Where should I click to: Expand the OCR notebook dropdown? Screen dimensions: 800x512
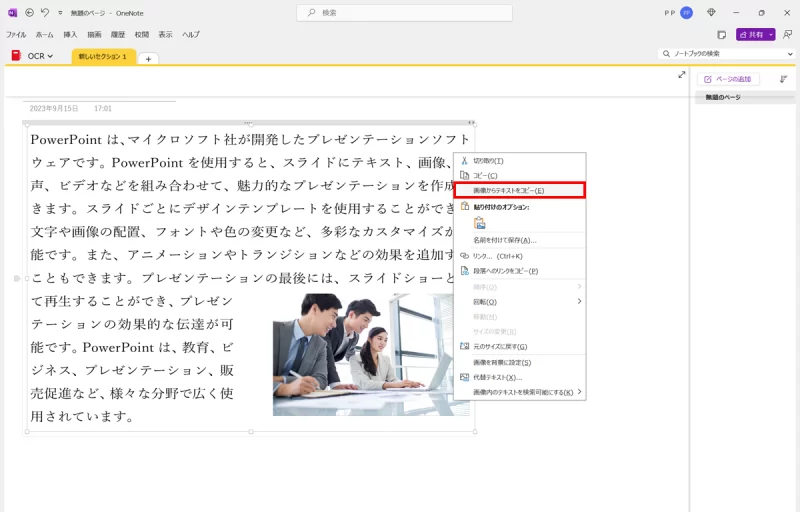(50, 56)
